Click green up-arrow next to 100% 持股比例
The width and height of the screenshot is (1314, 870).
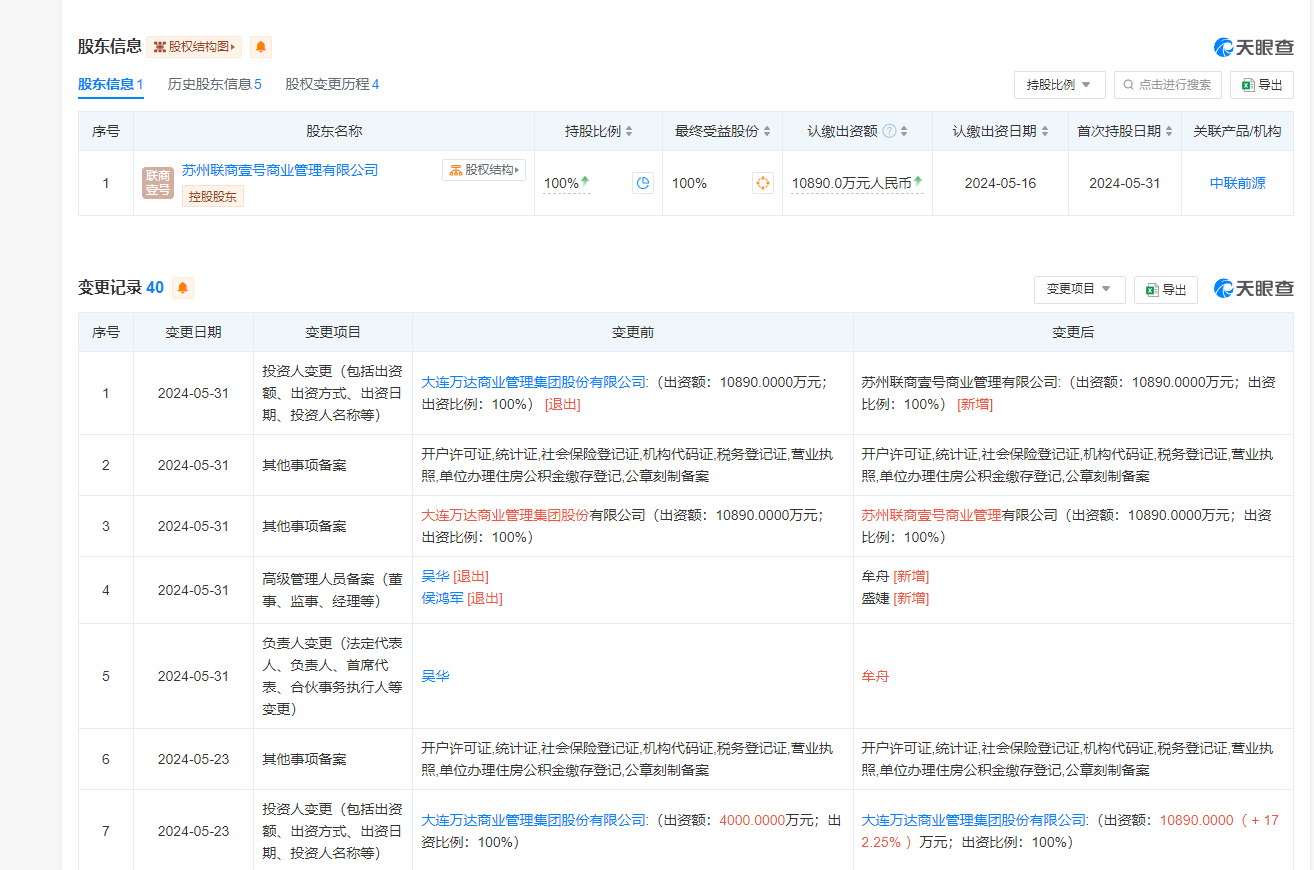tap(585, 181)
